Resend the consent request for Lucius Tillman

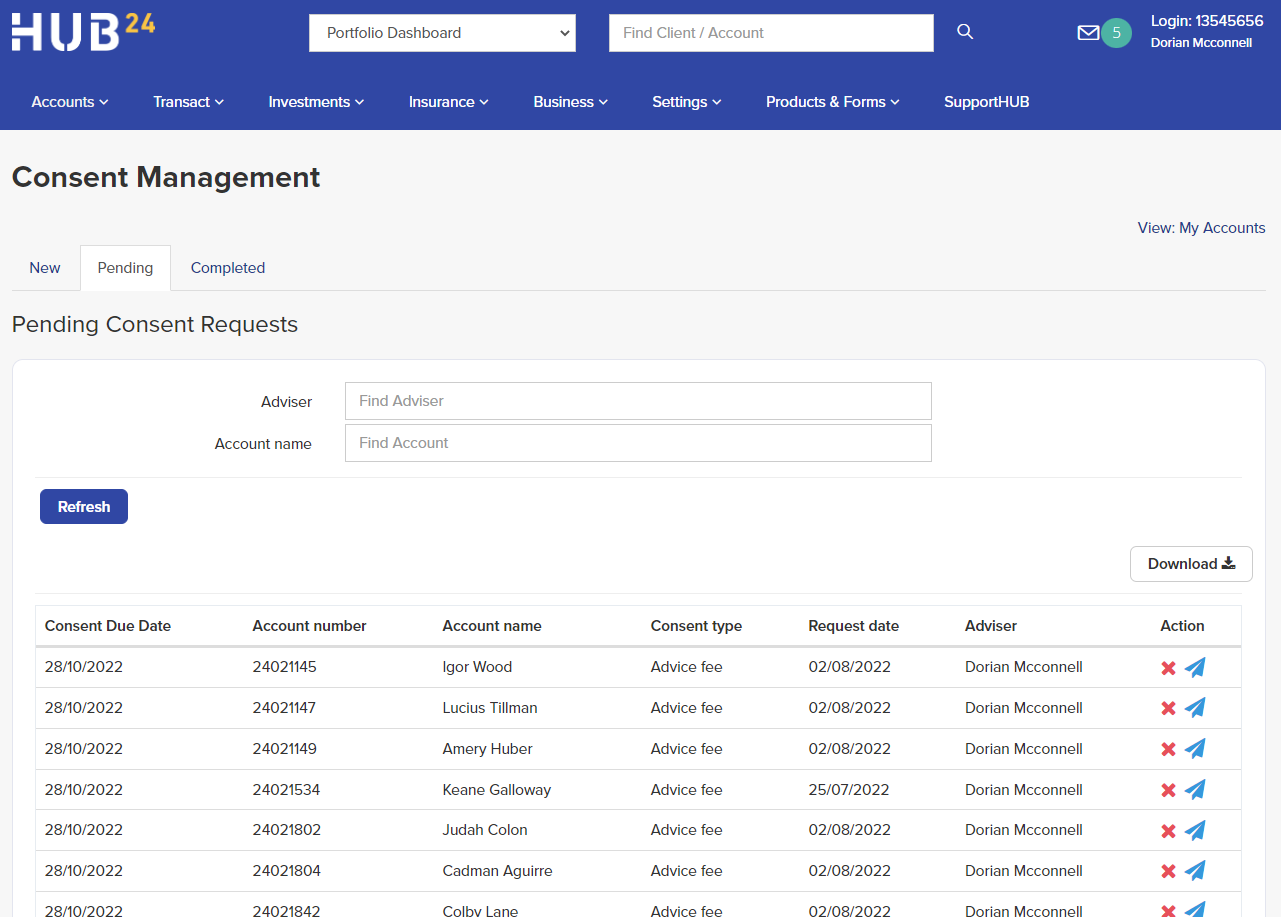(1195, 707)
